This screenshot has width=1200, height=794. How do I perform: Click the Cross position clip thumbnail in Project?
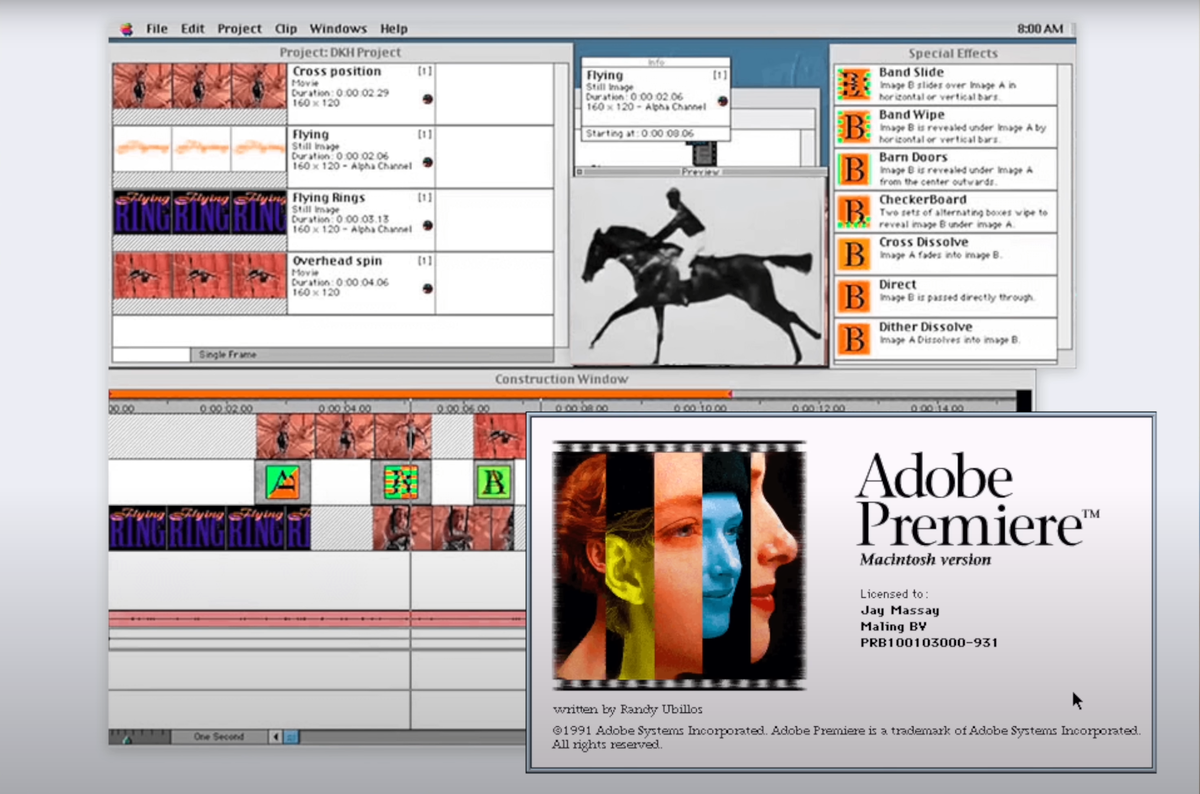200,87
